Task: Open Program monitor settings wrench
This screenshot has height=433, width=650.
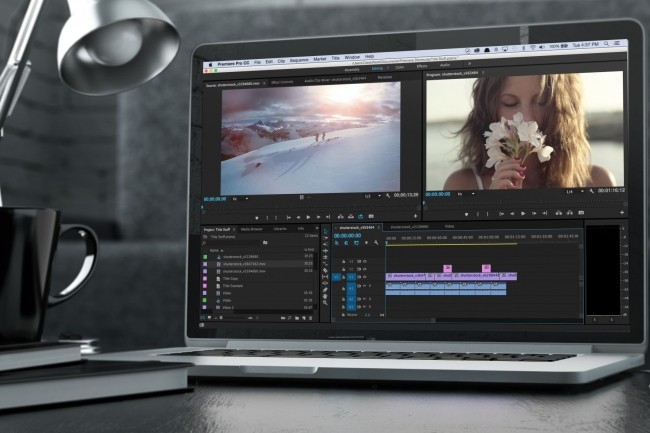Action: tap(592, 191)
